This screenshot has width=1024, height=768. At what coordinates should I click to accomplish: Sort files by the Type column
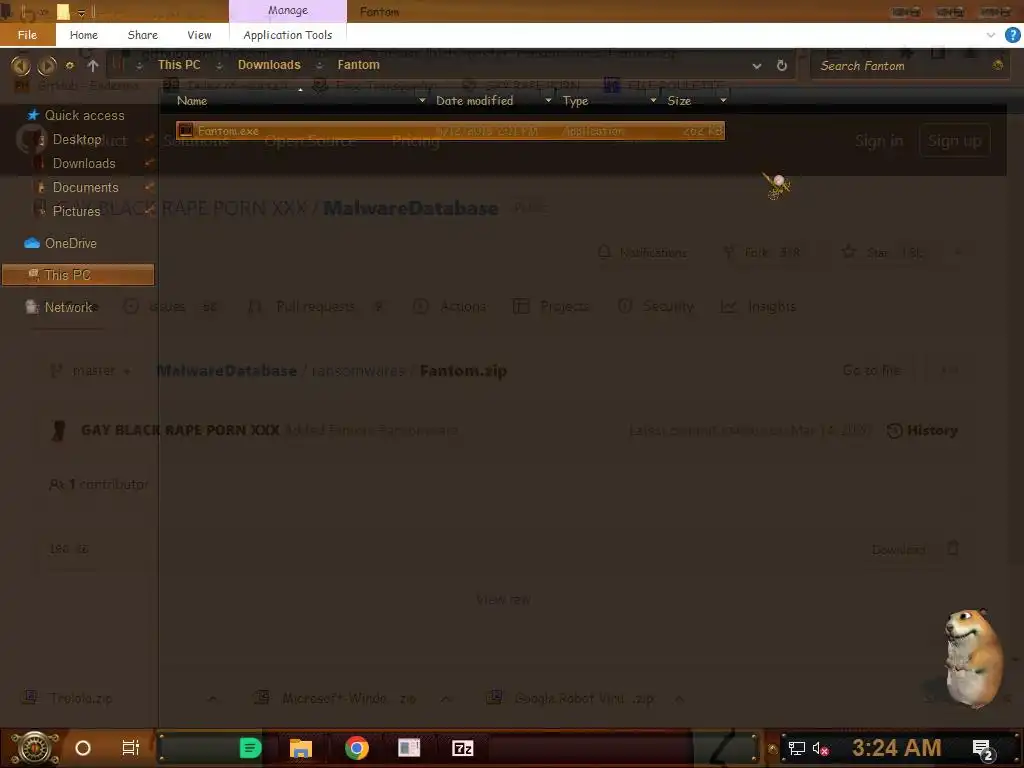575,101
